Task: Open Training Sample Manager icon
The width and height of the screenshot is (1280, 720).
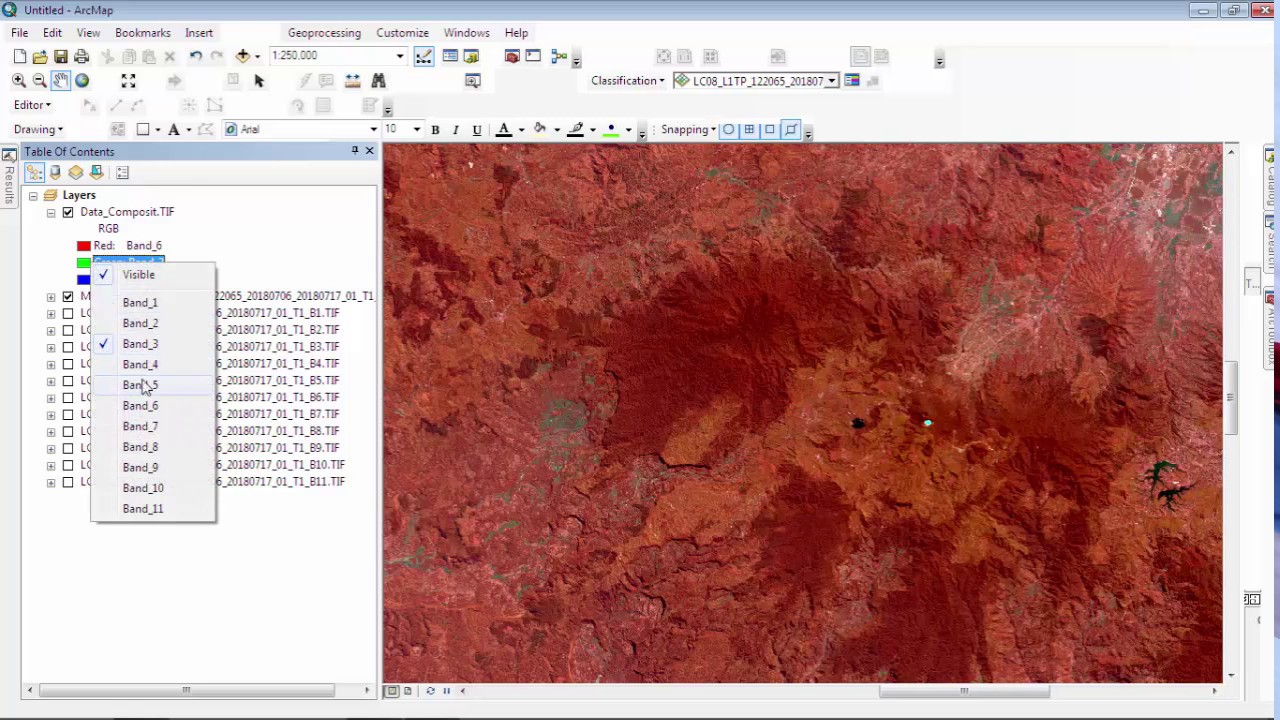Action: coord(852,81)
